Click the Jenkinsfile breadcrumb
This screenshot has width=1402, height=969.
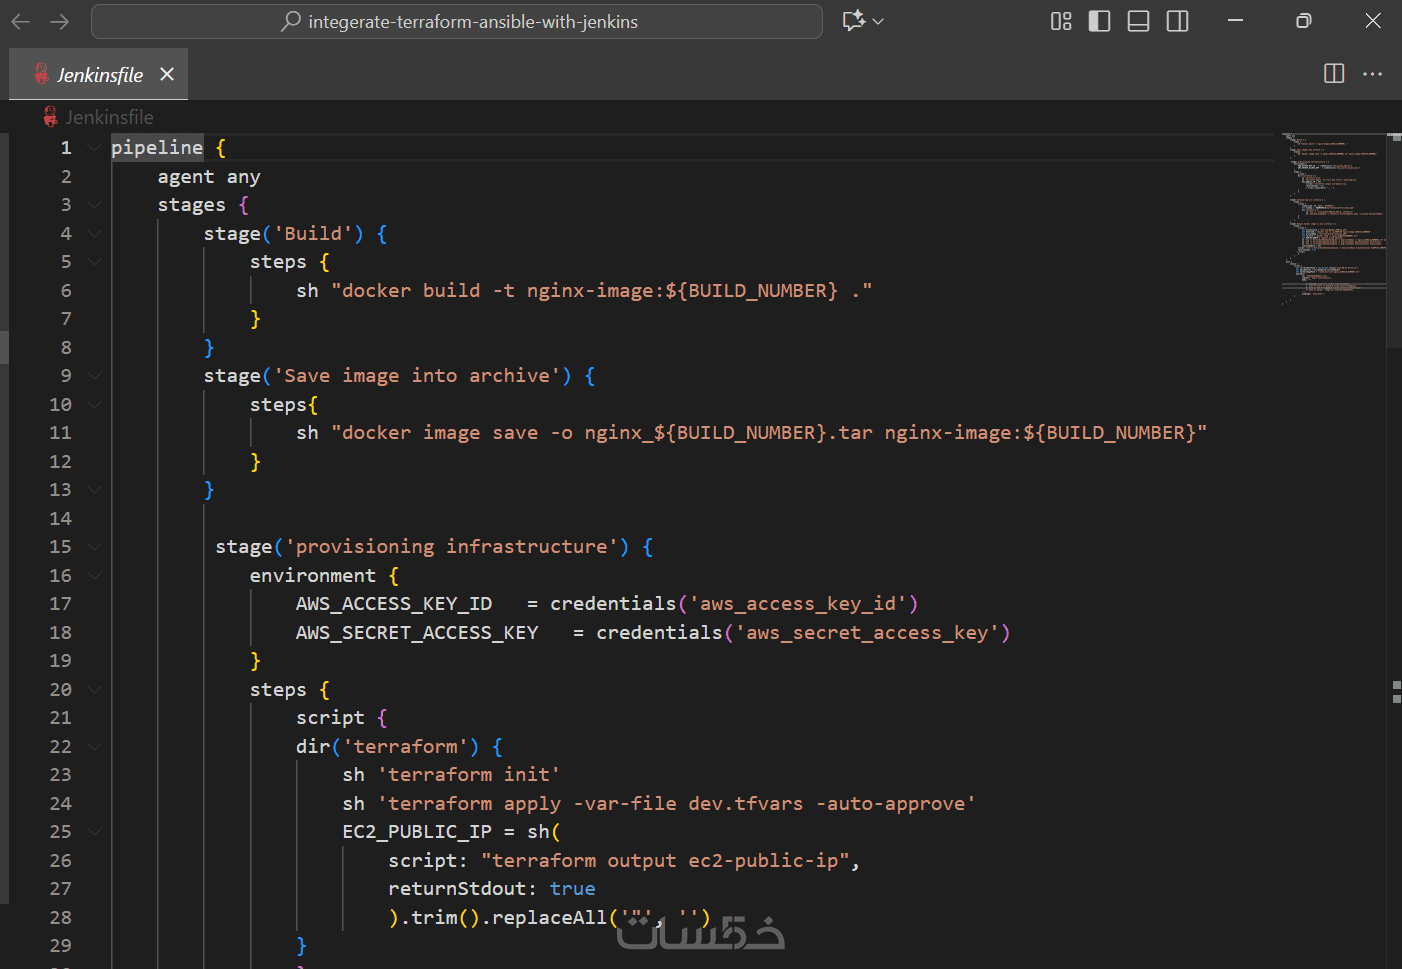[109, 117]
